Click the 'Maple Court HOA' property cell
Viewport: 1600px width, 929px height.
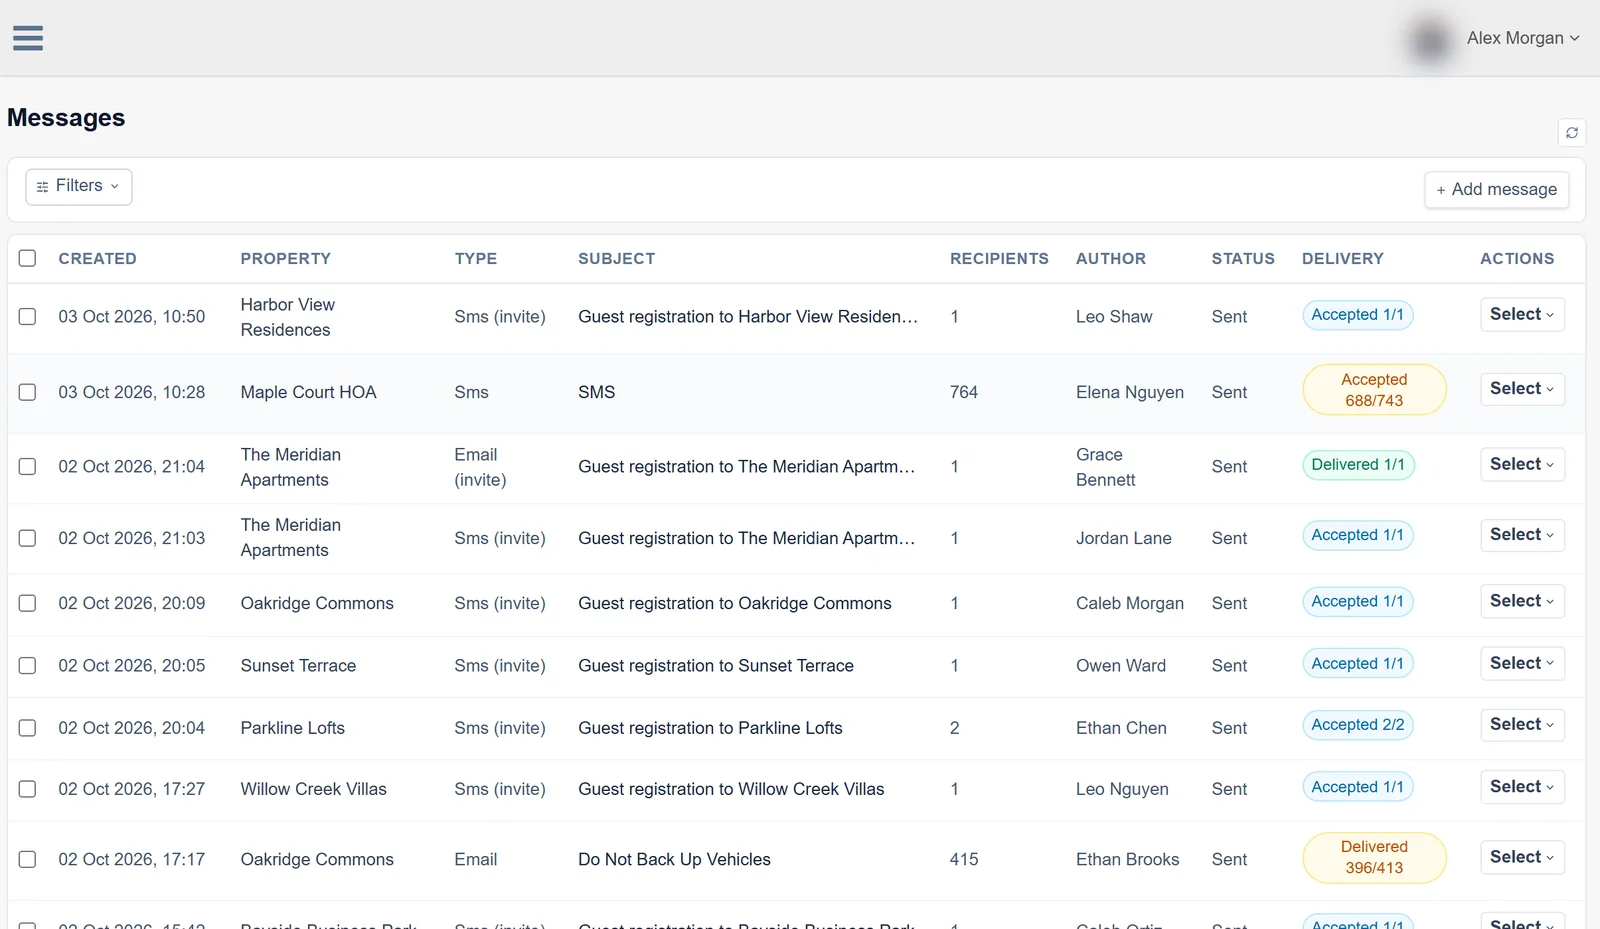click(308, 392)
